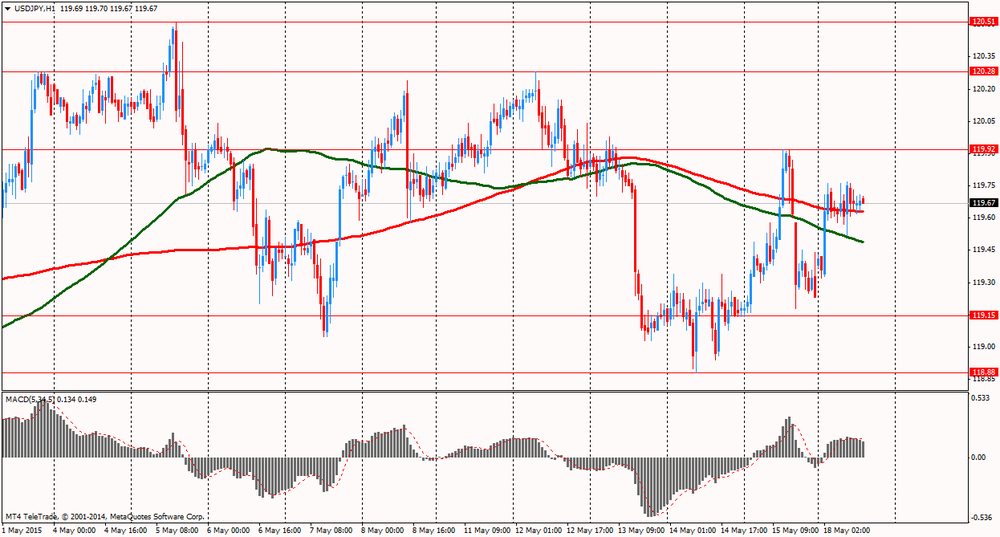Select the MACD(5,34,5) indicator label

pyautogui.click(x=30, y=399)
